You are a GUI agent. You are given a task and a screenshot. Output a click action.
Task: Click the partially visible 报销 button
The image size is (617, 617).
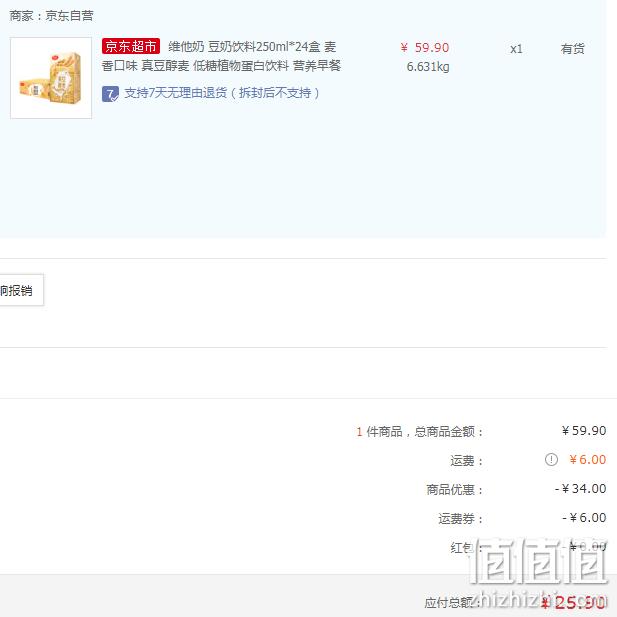click(21, 290)
